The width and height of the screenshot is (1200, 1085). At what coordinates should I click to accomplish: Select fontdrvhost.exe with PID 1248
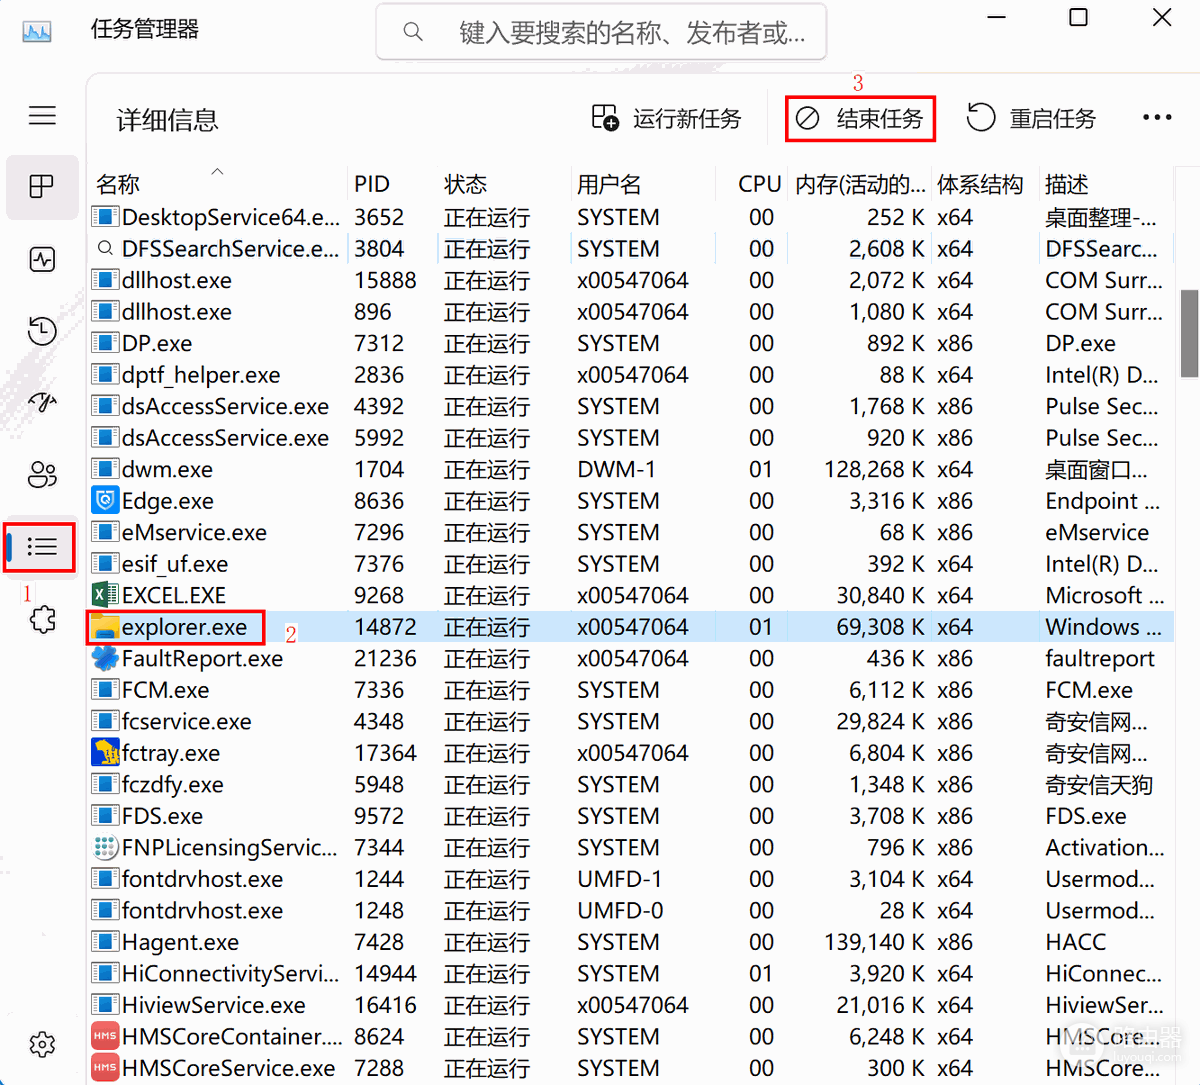(630, 910)
